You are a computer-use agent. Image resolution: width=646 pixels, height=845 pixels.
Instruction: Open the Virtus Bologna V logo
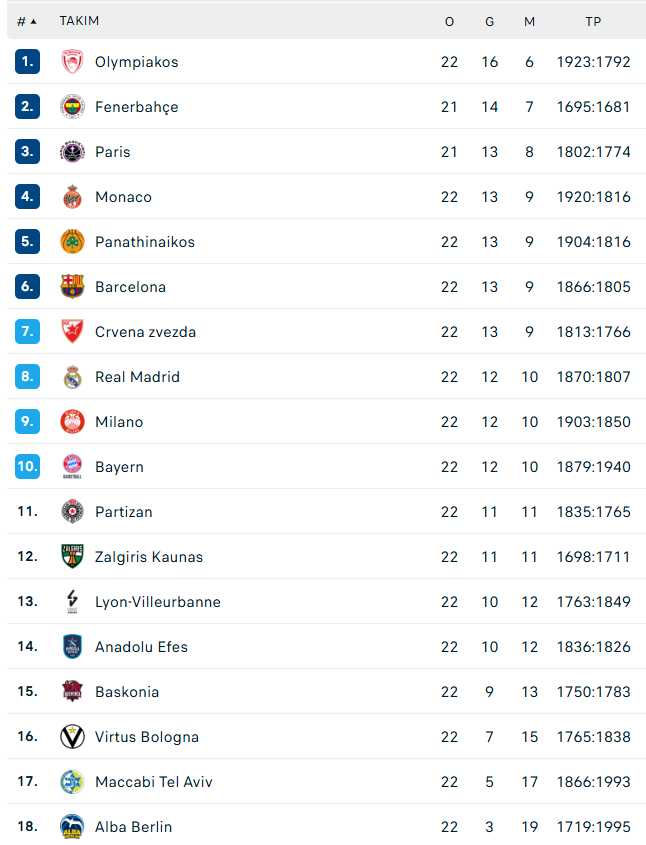pyautogui.click(x=72, y=737)
